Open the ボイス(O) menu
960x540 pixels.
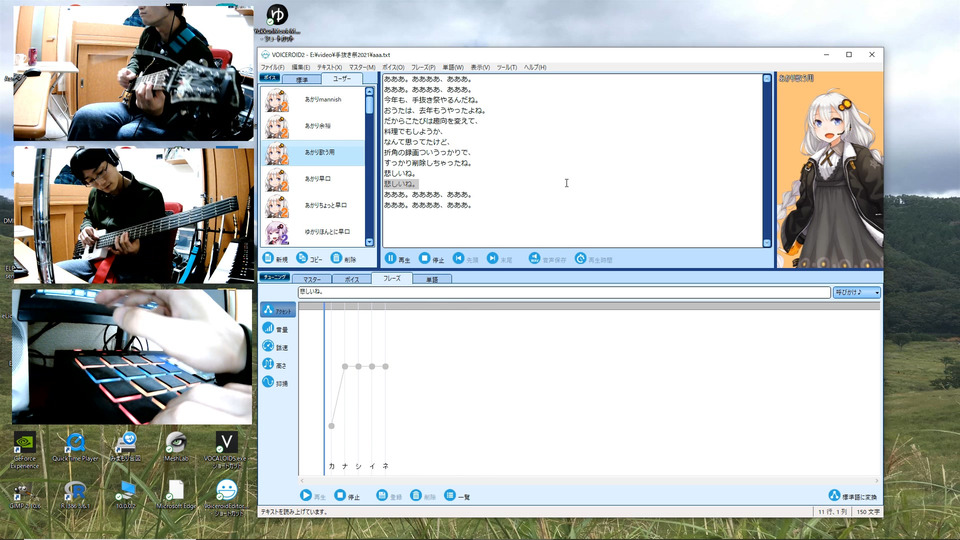point(394,67)
